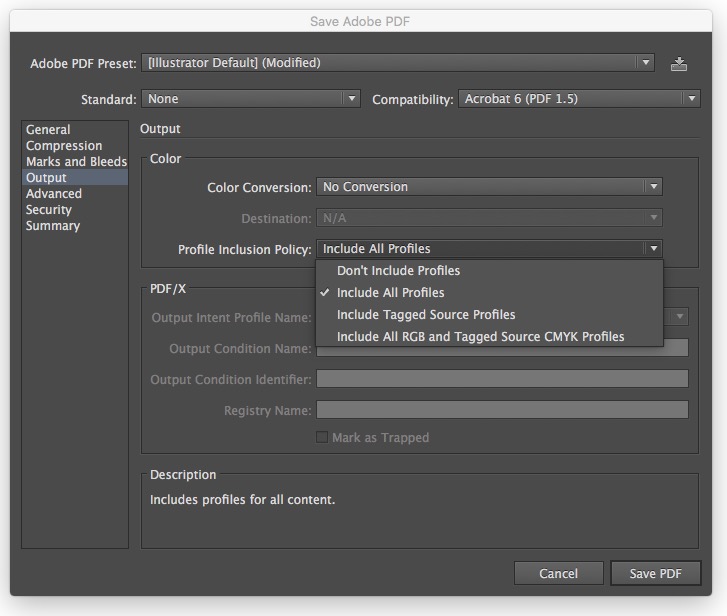Switch to the Marks and Bleeds section
Viewport: 727px width, 616px height.
tap(77, 161)
